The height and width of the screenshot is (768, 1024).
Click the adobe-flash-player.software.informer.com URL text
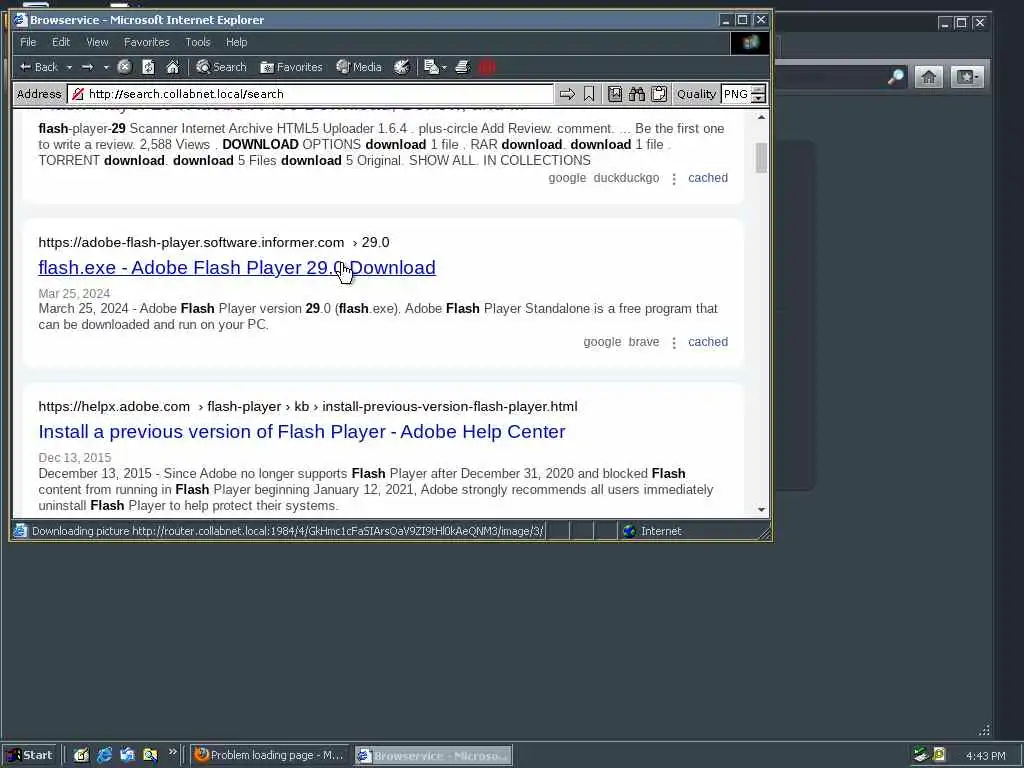click(191, 242)
